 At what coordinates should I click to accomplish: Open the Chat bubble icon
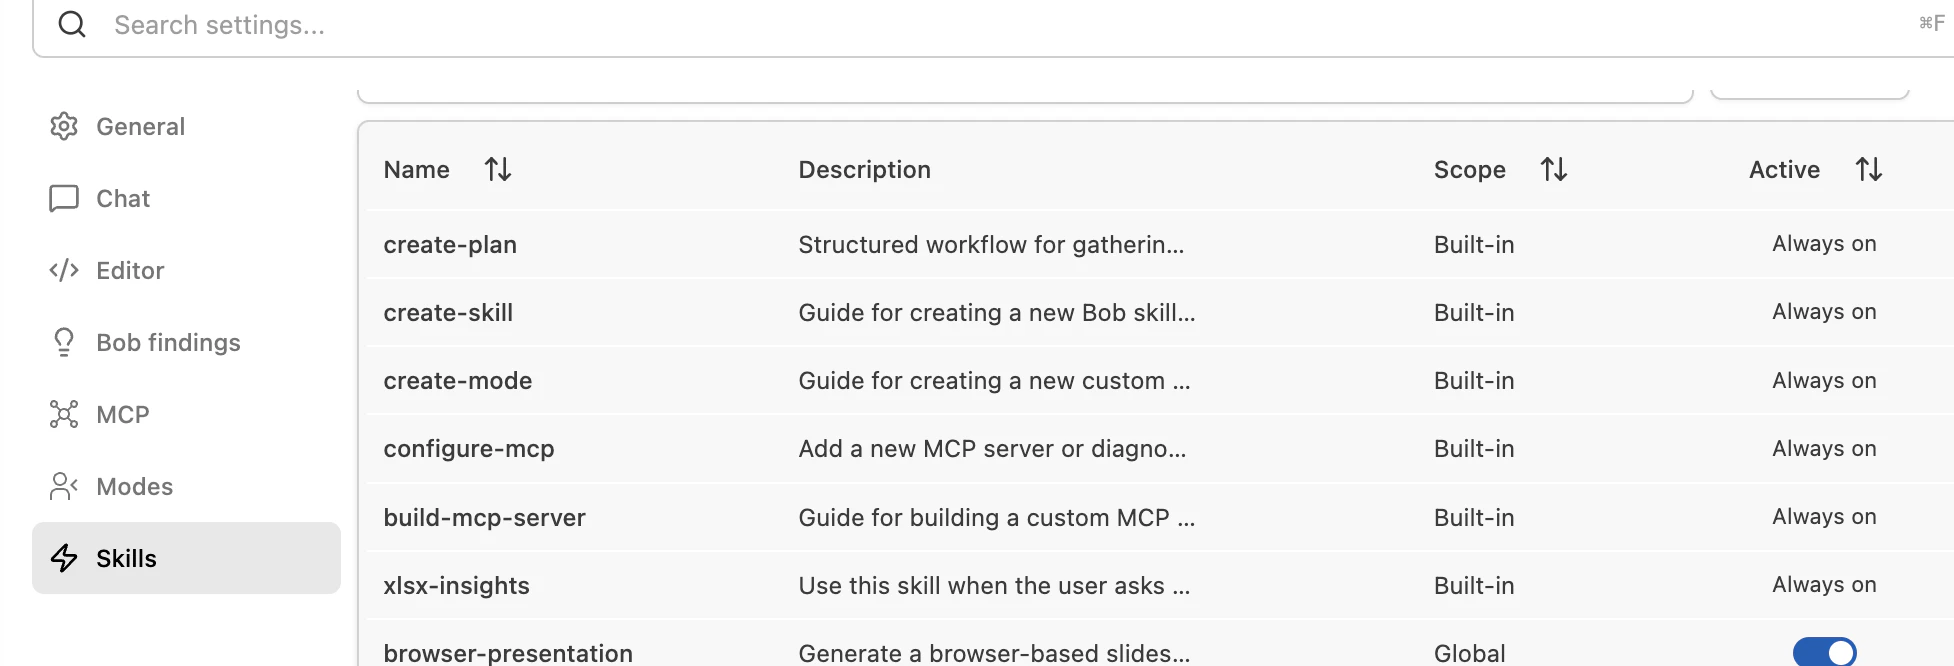pos(64,198)
